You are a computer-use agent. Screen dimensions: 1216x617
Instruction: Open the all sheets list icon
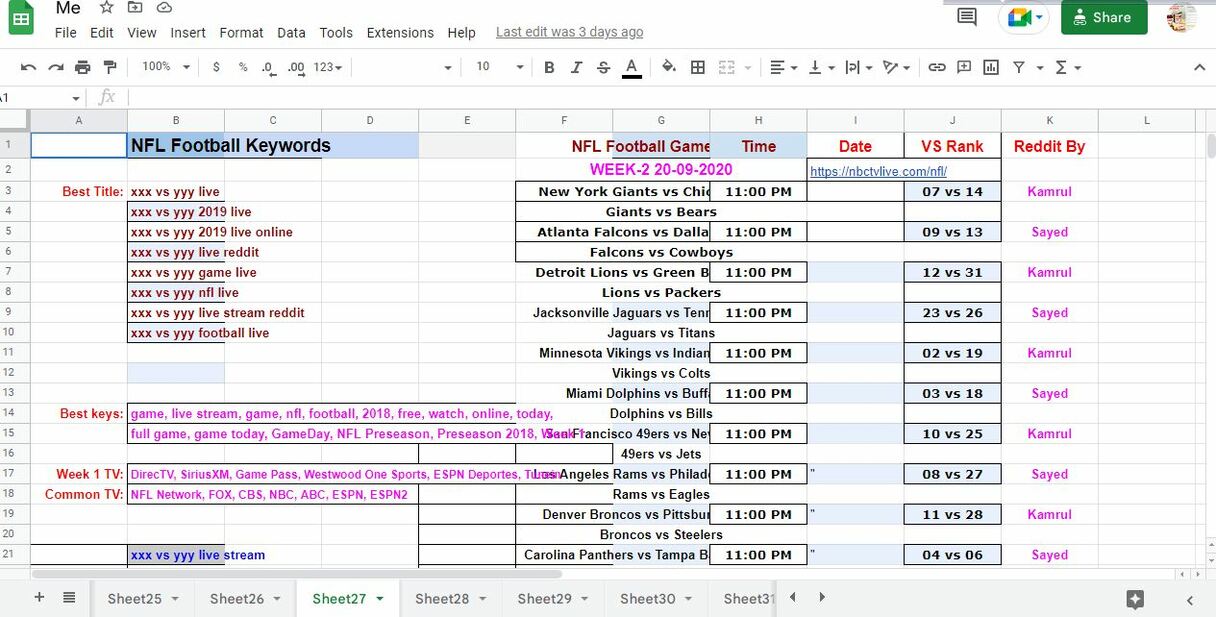[69, 597]
